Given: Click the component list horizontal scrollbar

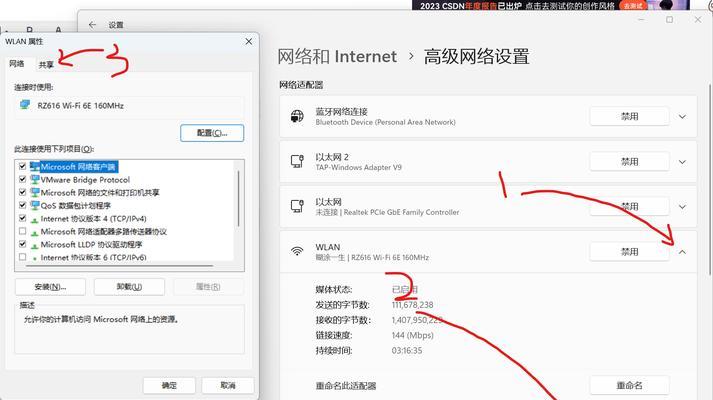Looking at the screenshot, I should point(121,265).
